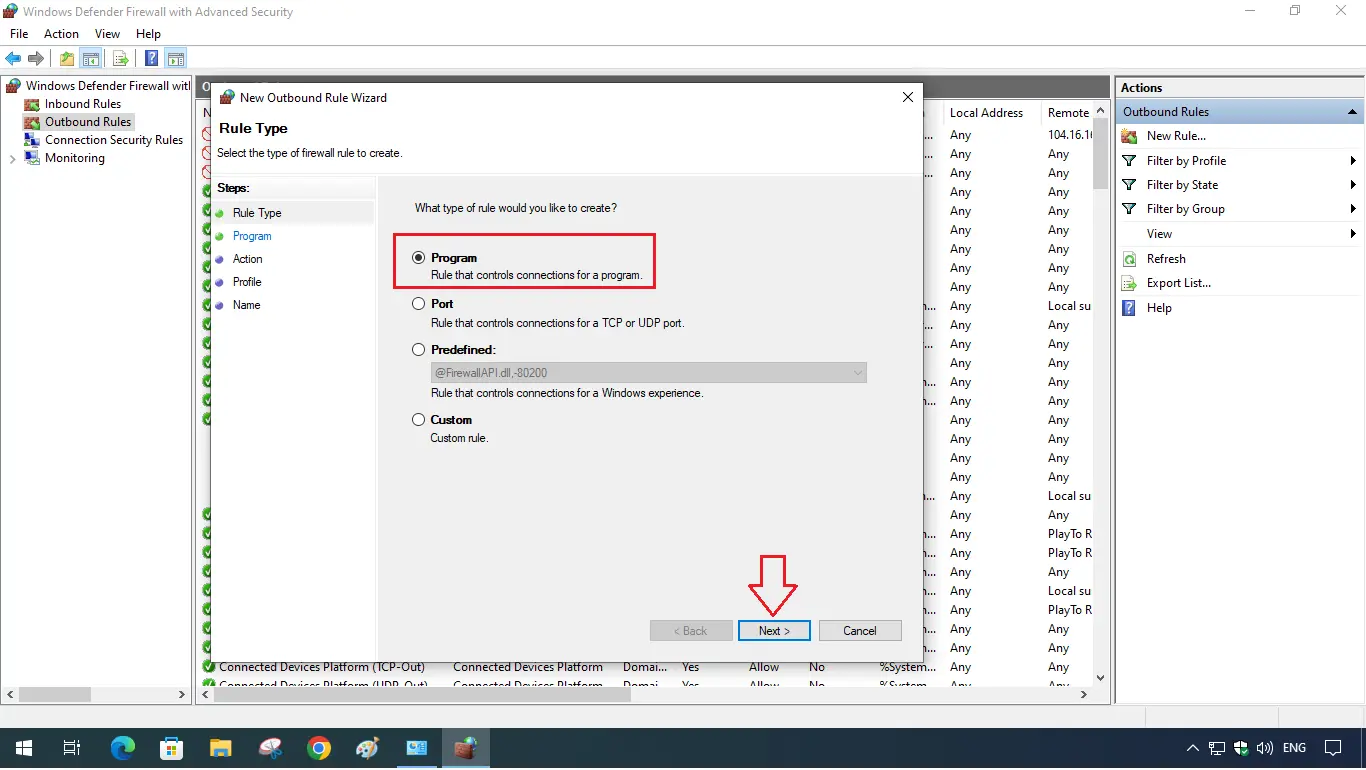This screenshot has height=770, width=1366.
Task: Select the Predefined rule type option
Action: (x=418, y=349)
